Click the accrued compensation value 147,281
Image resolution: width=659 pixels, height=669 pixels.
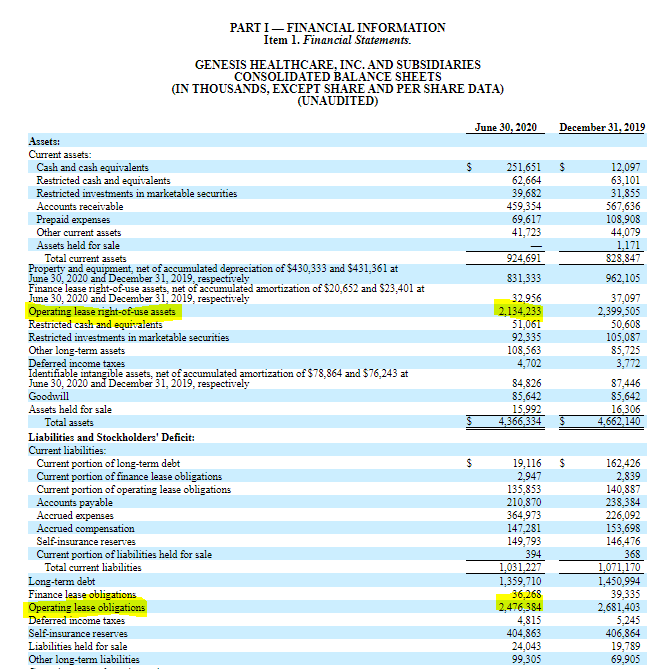(x=524, y=528)
